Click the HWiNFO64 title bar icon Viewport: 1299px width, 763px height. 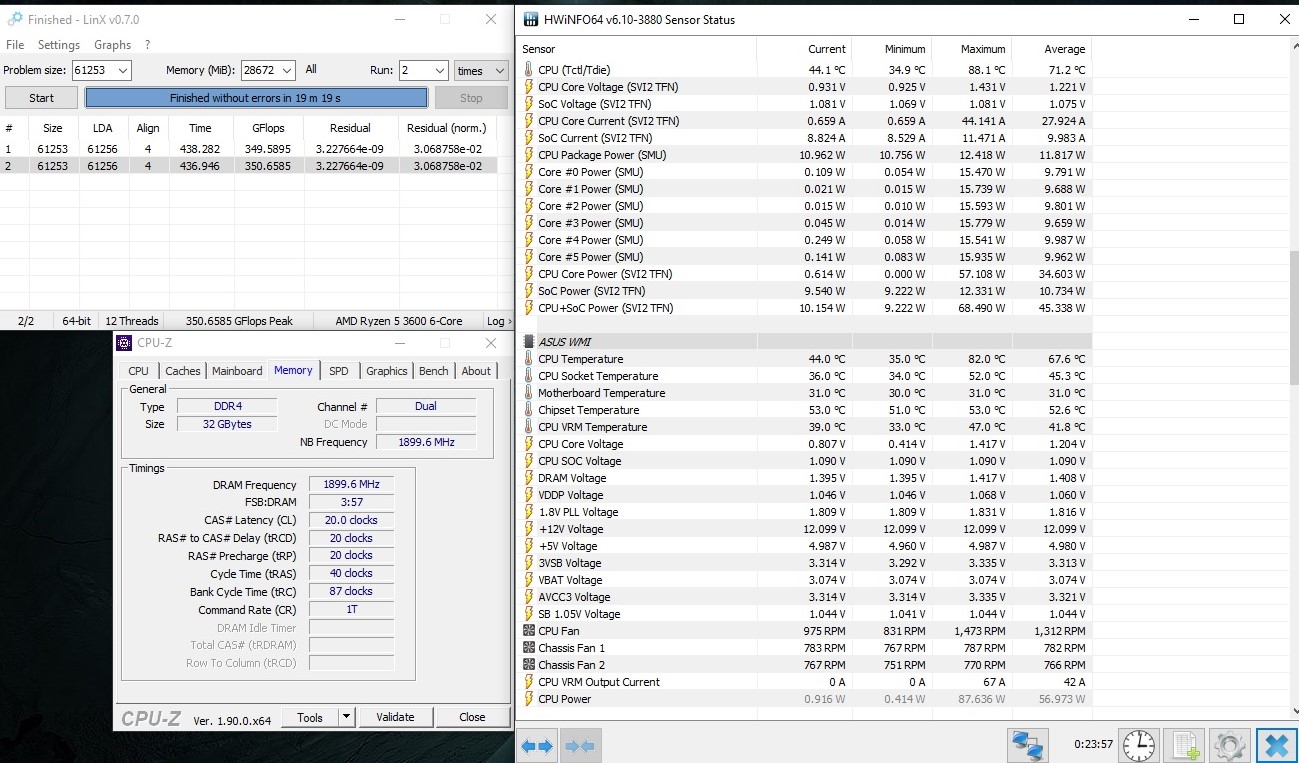tap(529, 19)
